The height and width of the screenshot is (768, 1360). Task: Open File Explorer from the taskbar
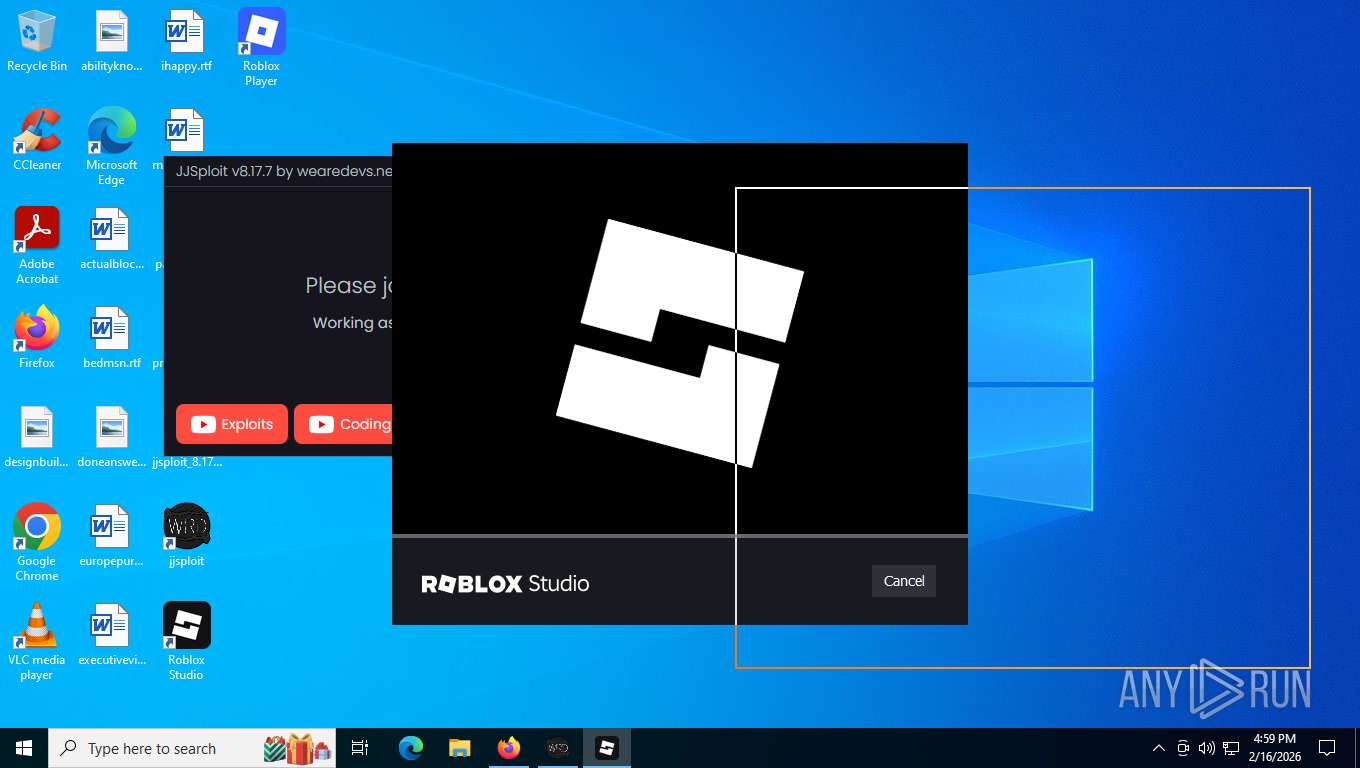(459, 748)
